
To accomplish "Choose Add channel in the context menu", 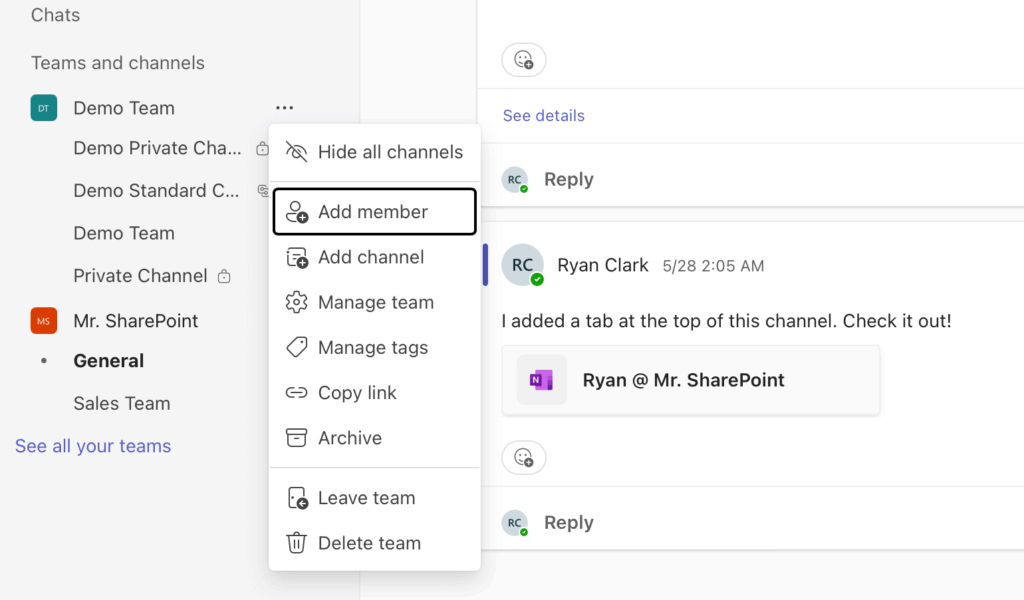I will tap(375, 257).
